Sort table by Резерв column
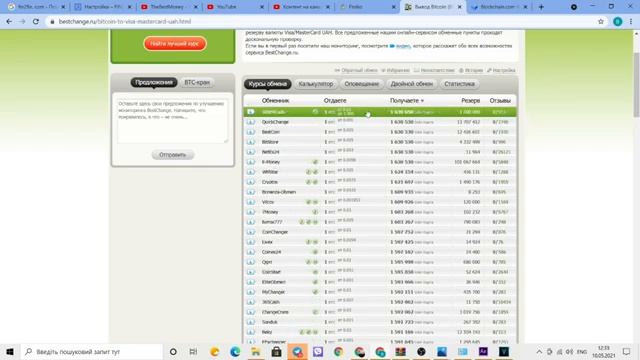Image resolution: width=640 pixels, height=360 pixels. pyautogui.click(x=471, y=100)
